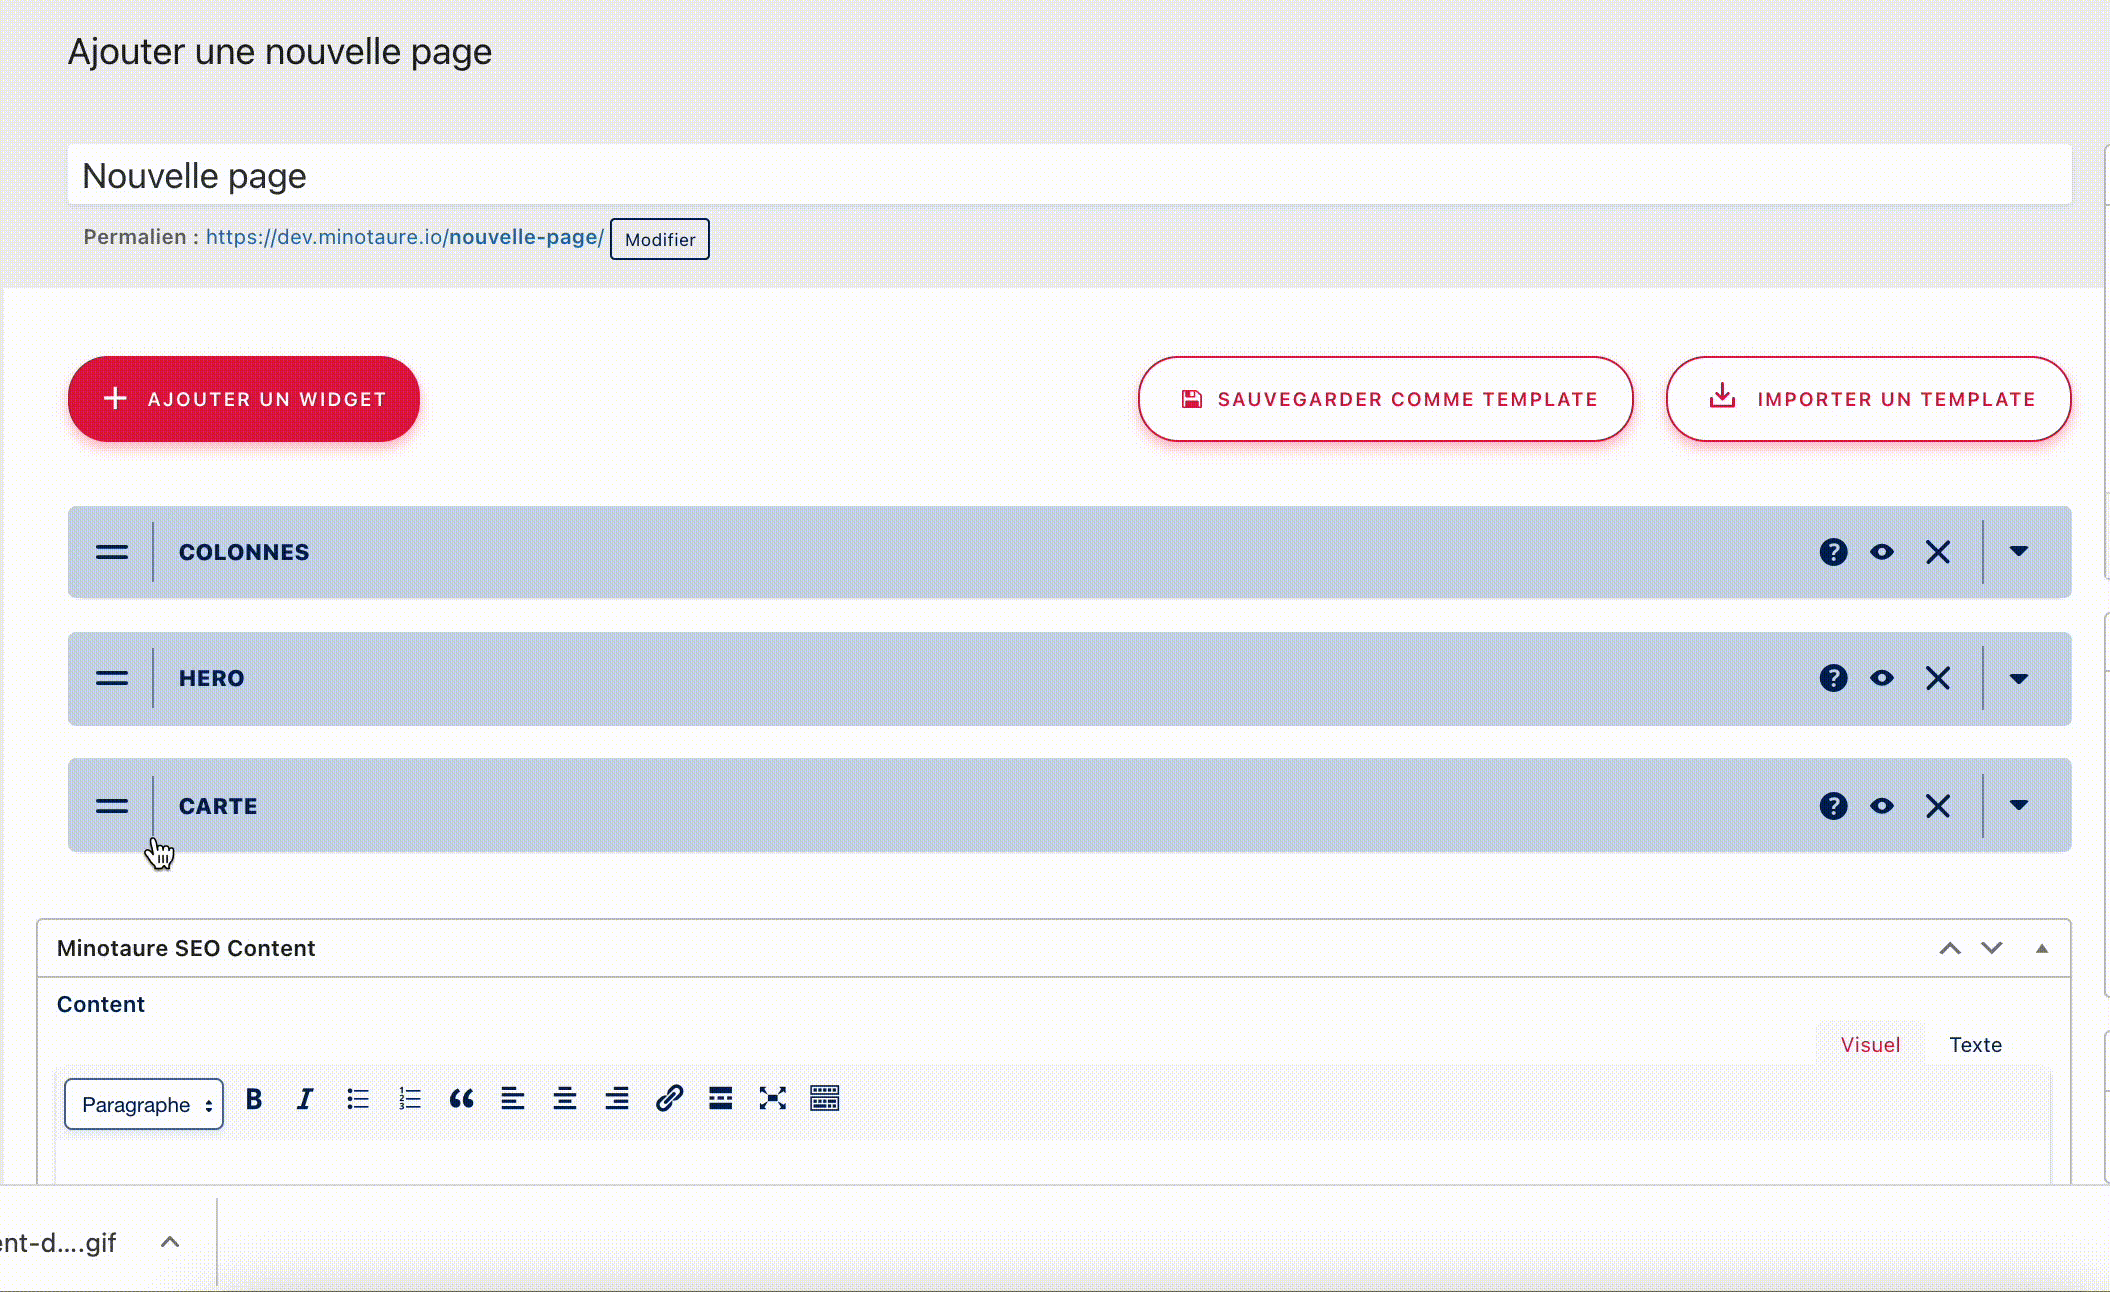
Task: Open the Paragraphe format dropdown
Action: pos(144,1104)
